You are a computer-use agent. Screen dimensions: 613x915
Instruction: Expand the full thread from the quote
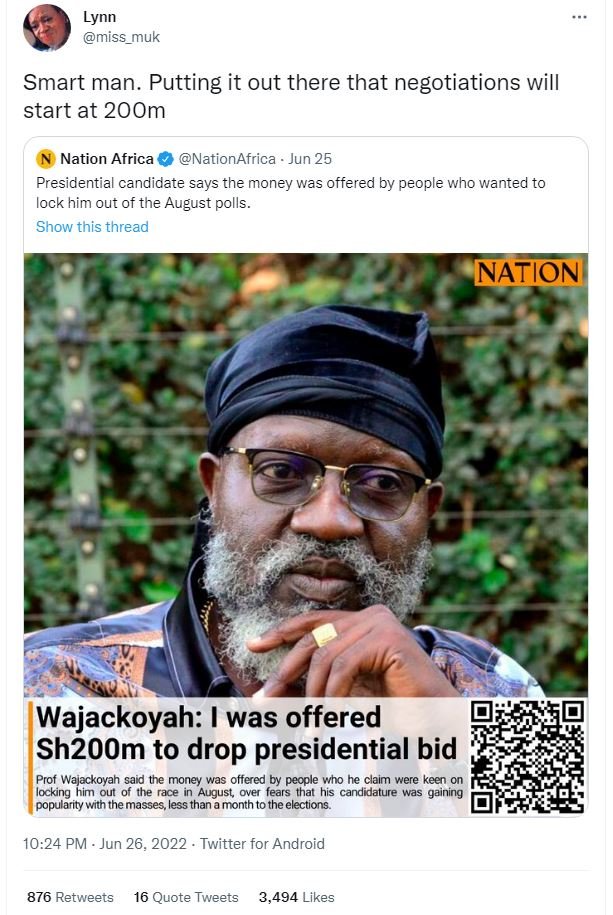(94, 227)
